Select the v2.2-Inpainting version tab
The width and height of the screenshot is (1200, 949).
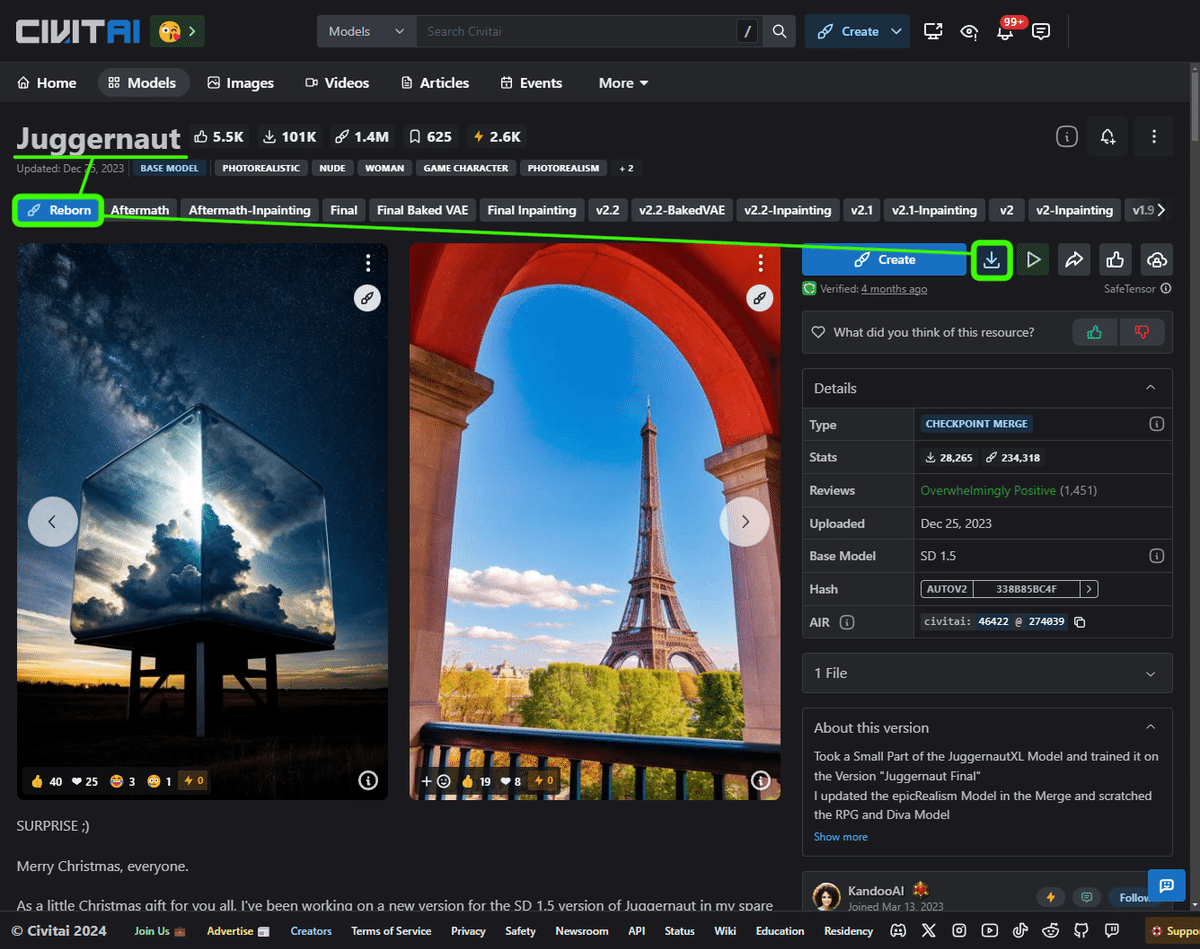[789, 210]
